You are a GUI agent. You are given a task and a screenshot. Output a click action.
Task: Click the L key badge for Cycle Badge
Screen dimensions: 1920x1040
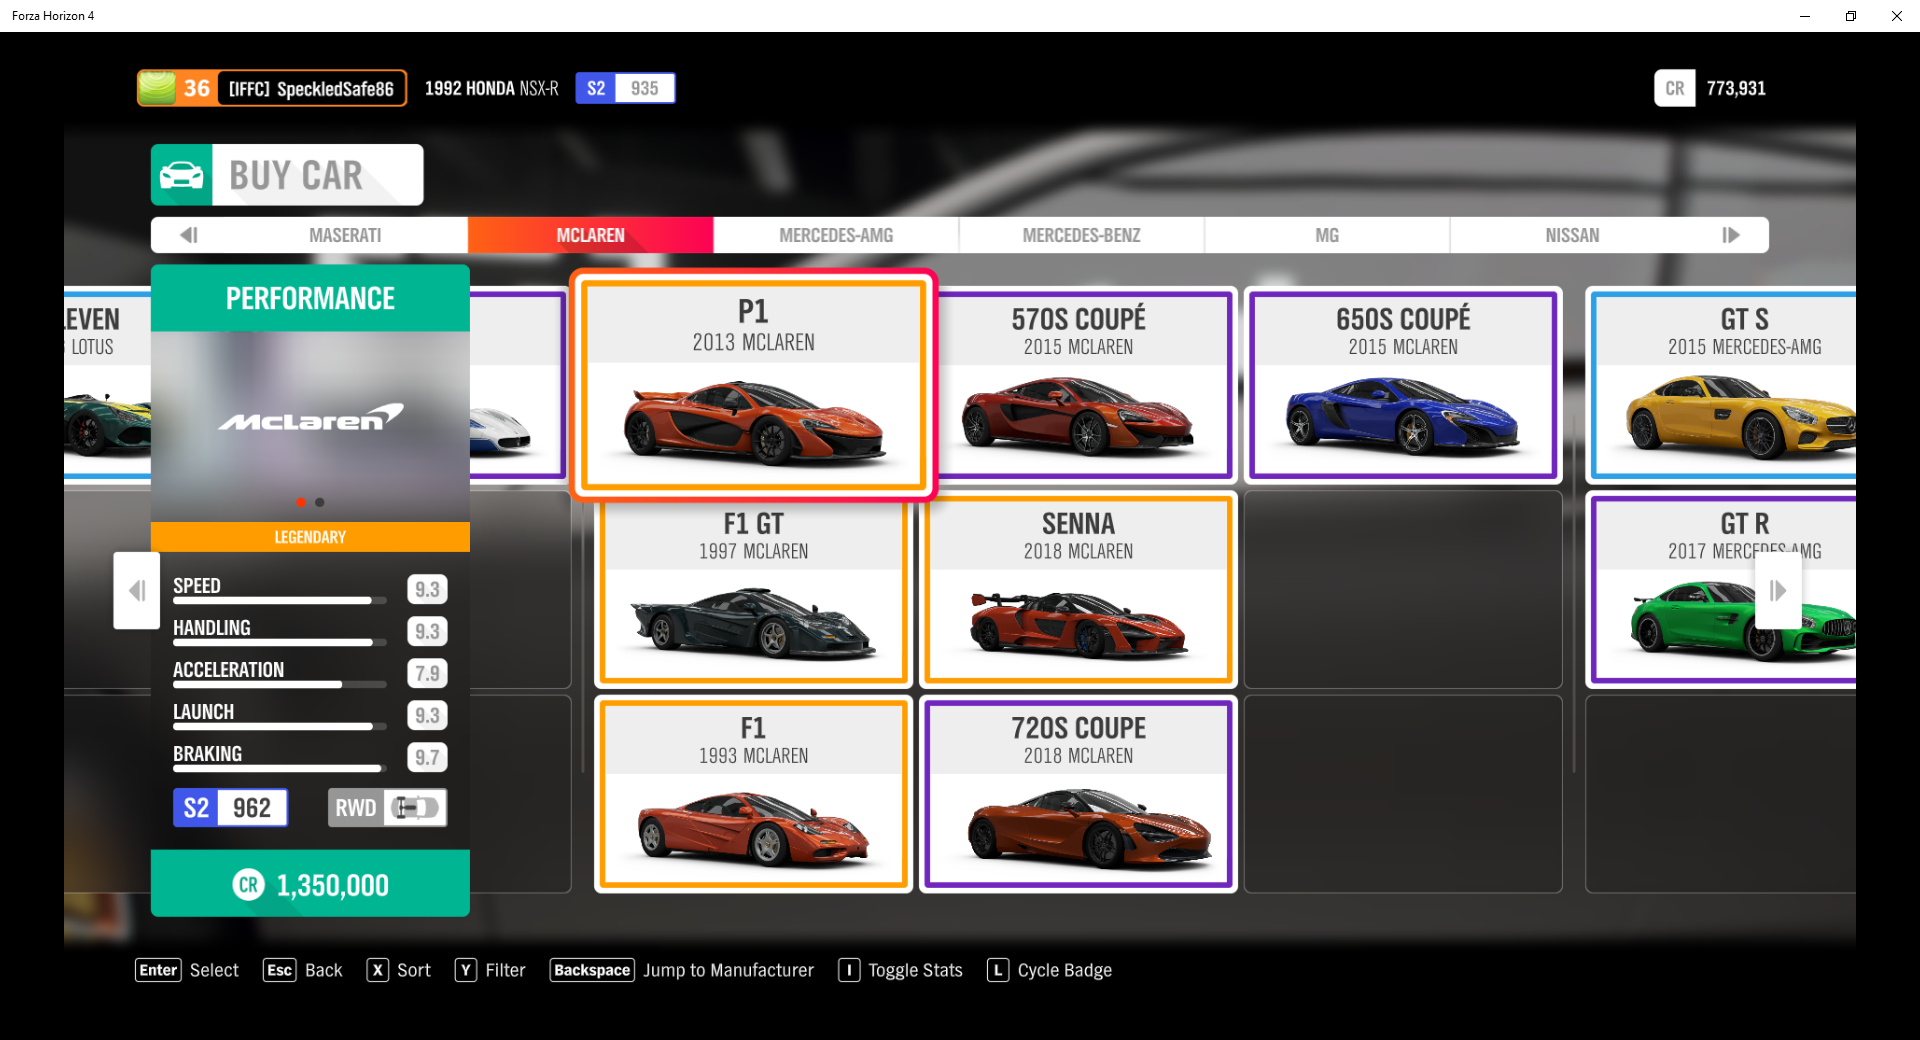pyautogui.click(x=996, y=970)
